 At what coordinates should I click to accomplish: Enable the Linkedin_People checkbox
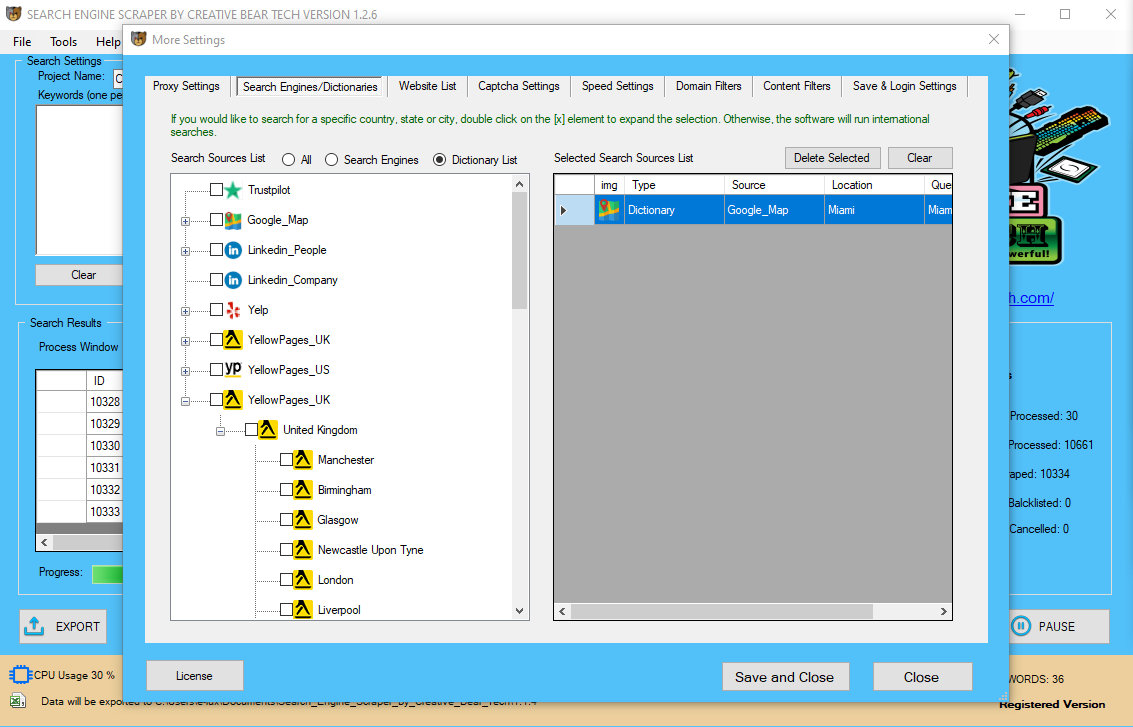(216, 249)
